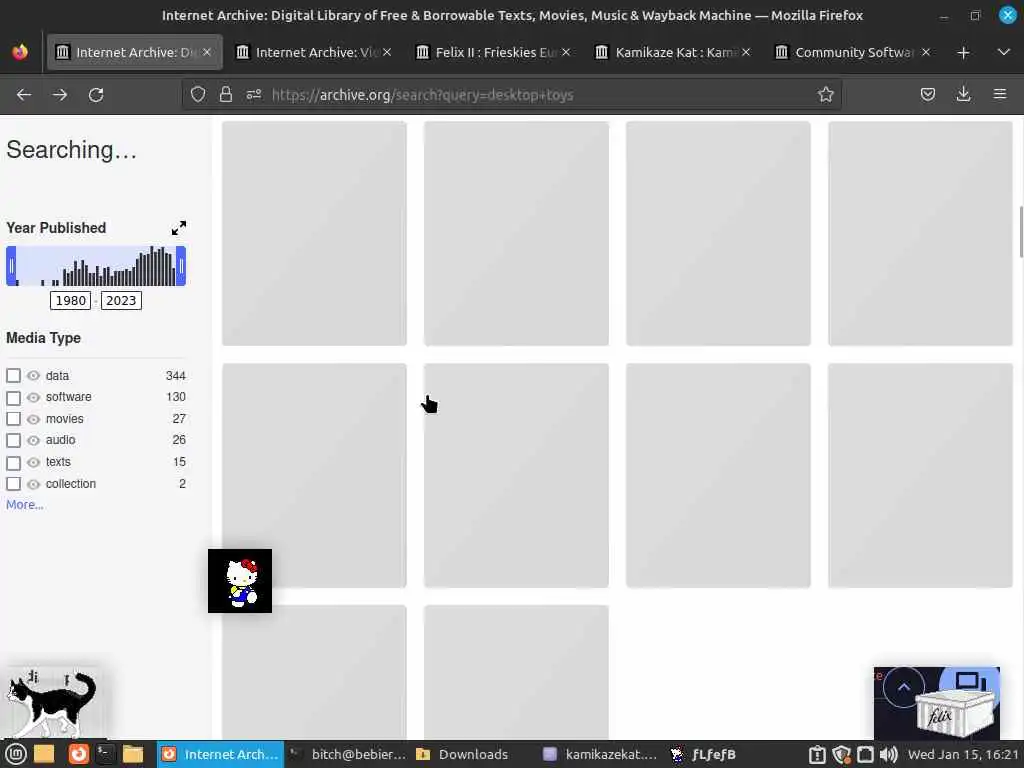
Task: Switch to Community Software tab
Action: (853, 52)
